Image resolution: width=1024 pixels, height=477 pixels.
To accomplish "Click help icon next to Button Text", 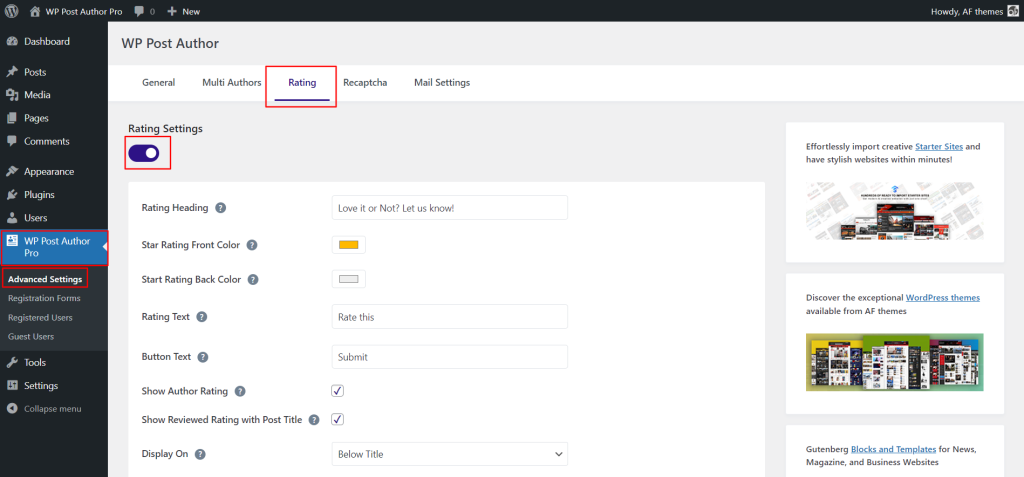I will [203, 357].
